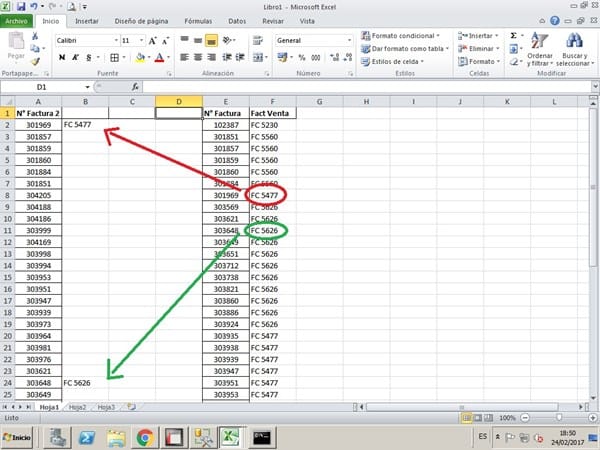The width and height of the screenshot is (600, 450).
Task: Decrease font size with small A icon
Action: click(x=165, y=41)
